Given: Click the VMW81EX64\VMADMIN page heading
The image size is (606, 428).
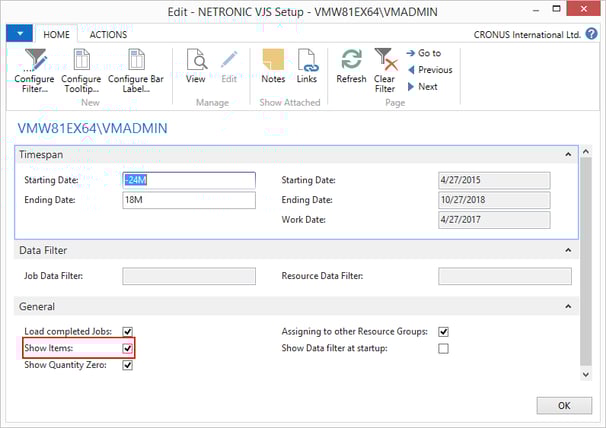Looking at the screenshot, I should tap(92, 128).
